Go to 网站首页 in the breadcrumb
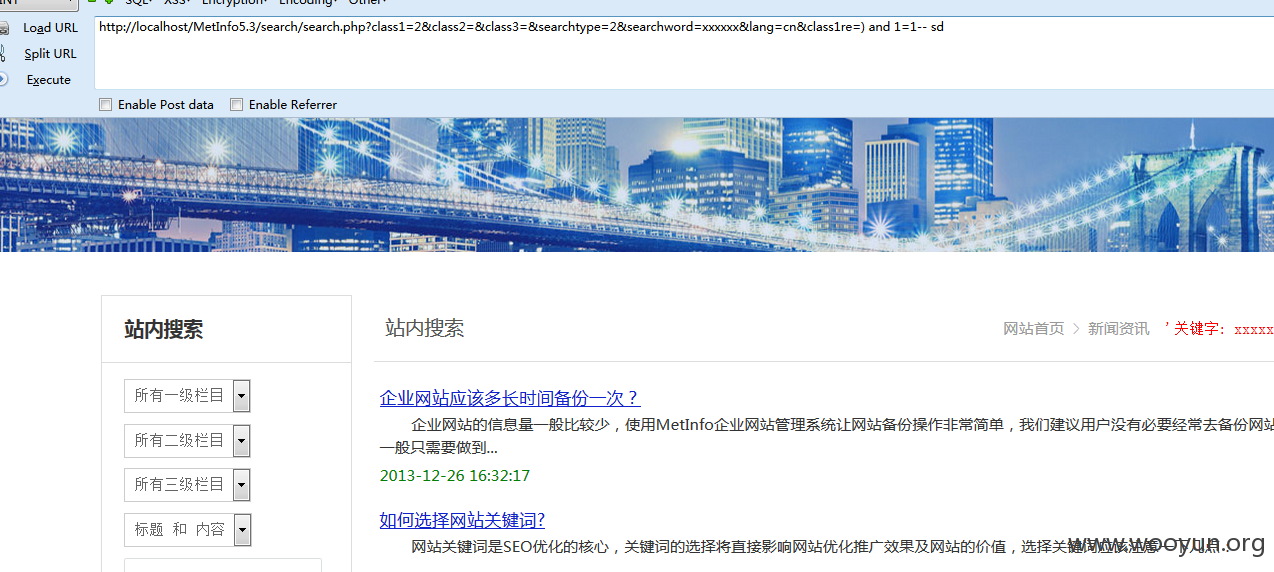Viewport: 1274px width, 572px height. 1034,329
